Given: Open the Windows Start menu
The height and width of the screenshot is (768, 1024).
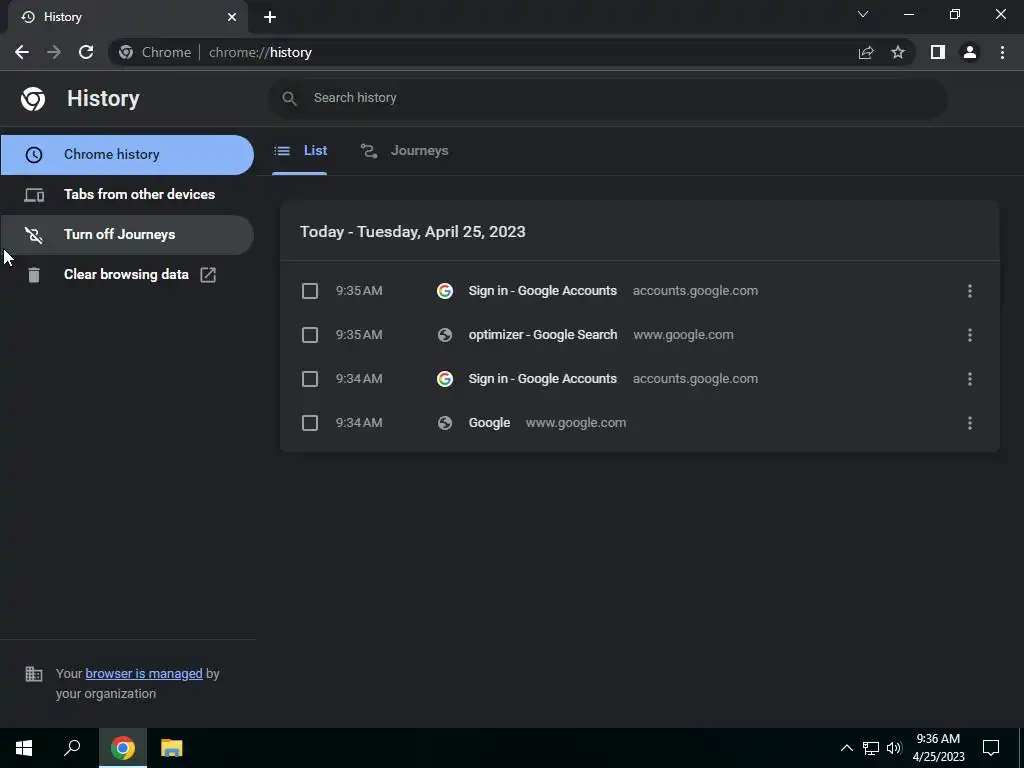Looking at the screenshot, I should click(24, 748).
